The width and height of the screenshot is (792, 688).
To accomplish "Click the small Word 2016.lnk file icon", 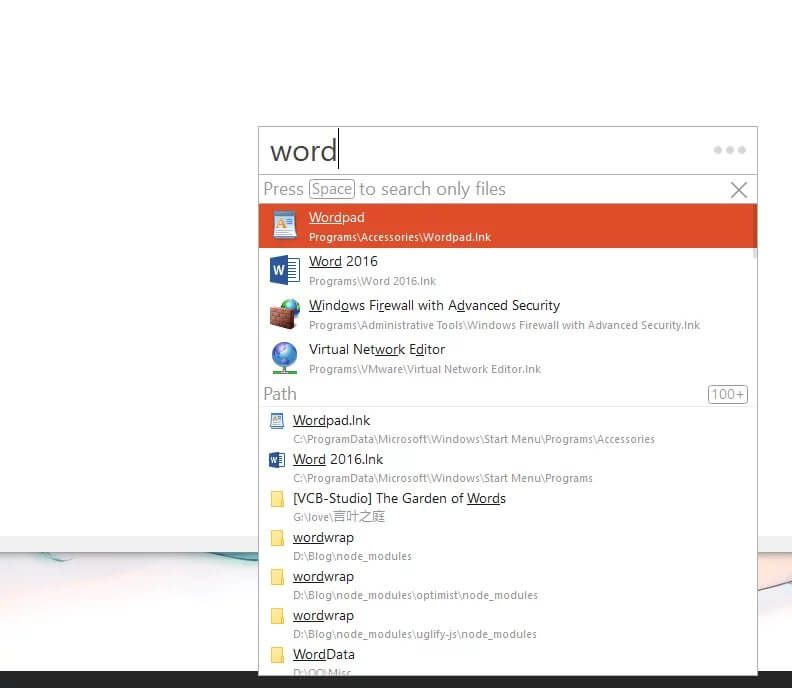I will [x=277, y=460].
